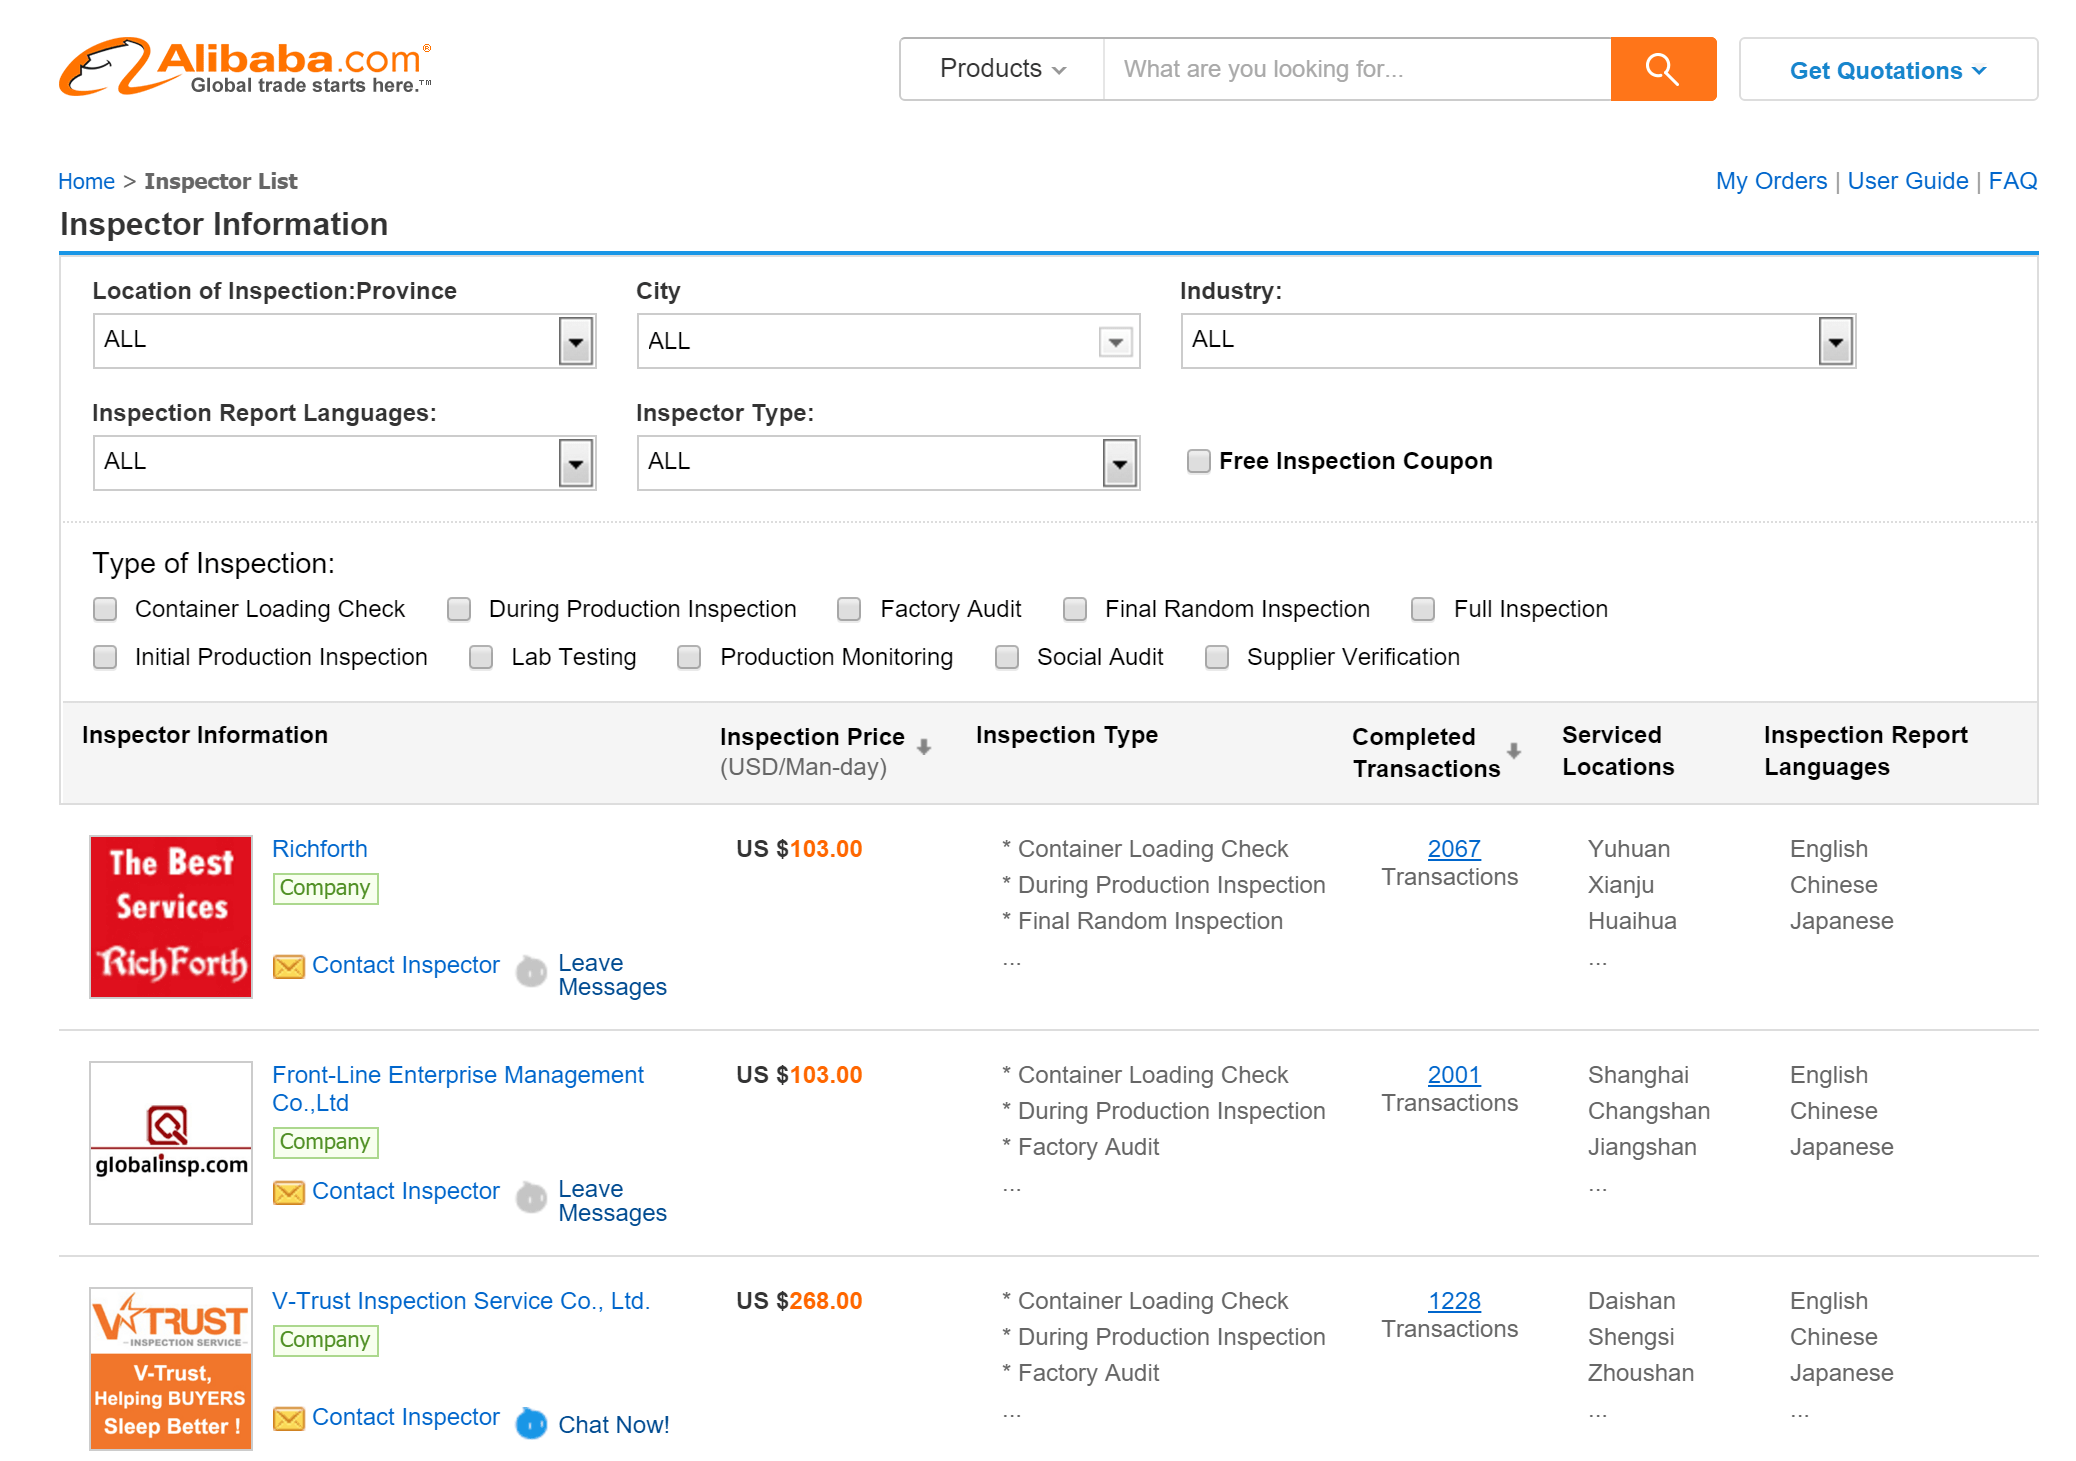The width and height of the screenshot is (2076, 1461).
Task: Tick Initial Production Inspection checkbox
Action: 105,657
